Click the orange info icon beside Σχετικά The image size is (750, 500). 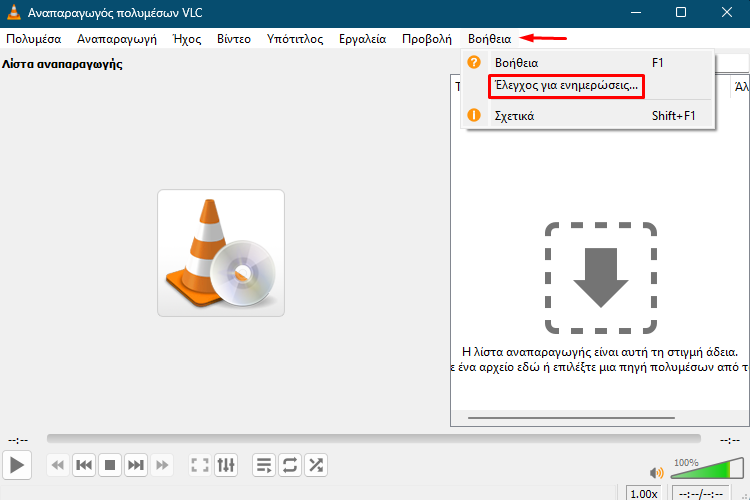pos(474,115)
